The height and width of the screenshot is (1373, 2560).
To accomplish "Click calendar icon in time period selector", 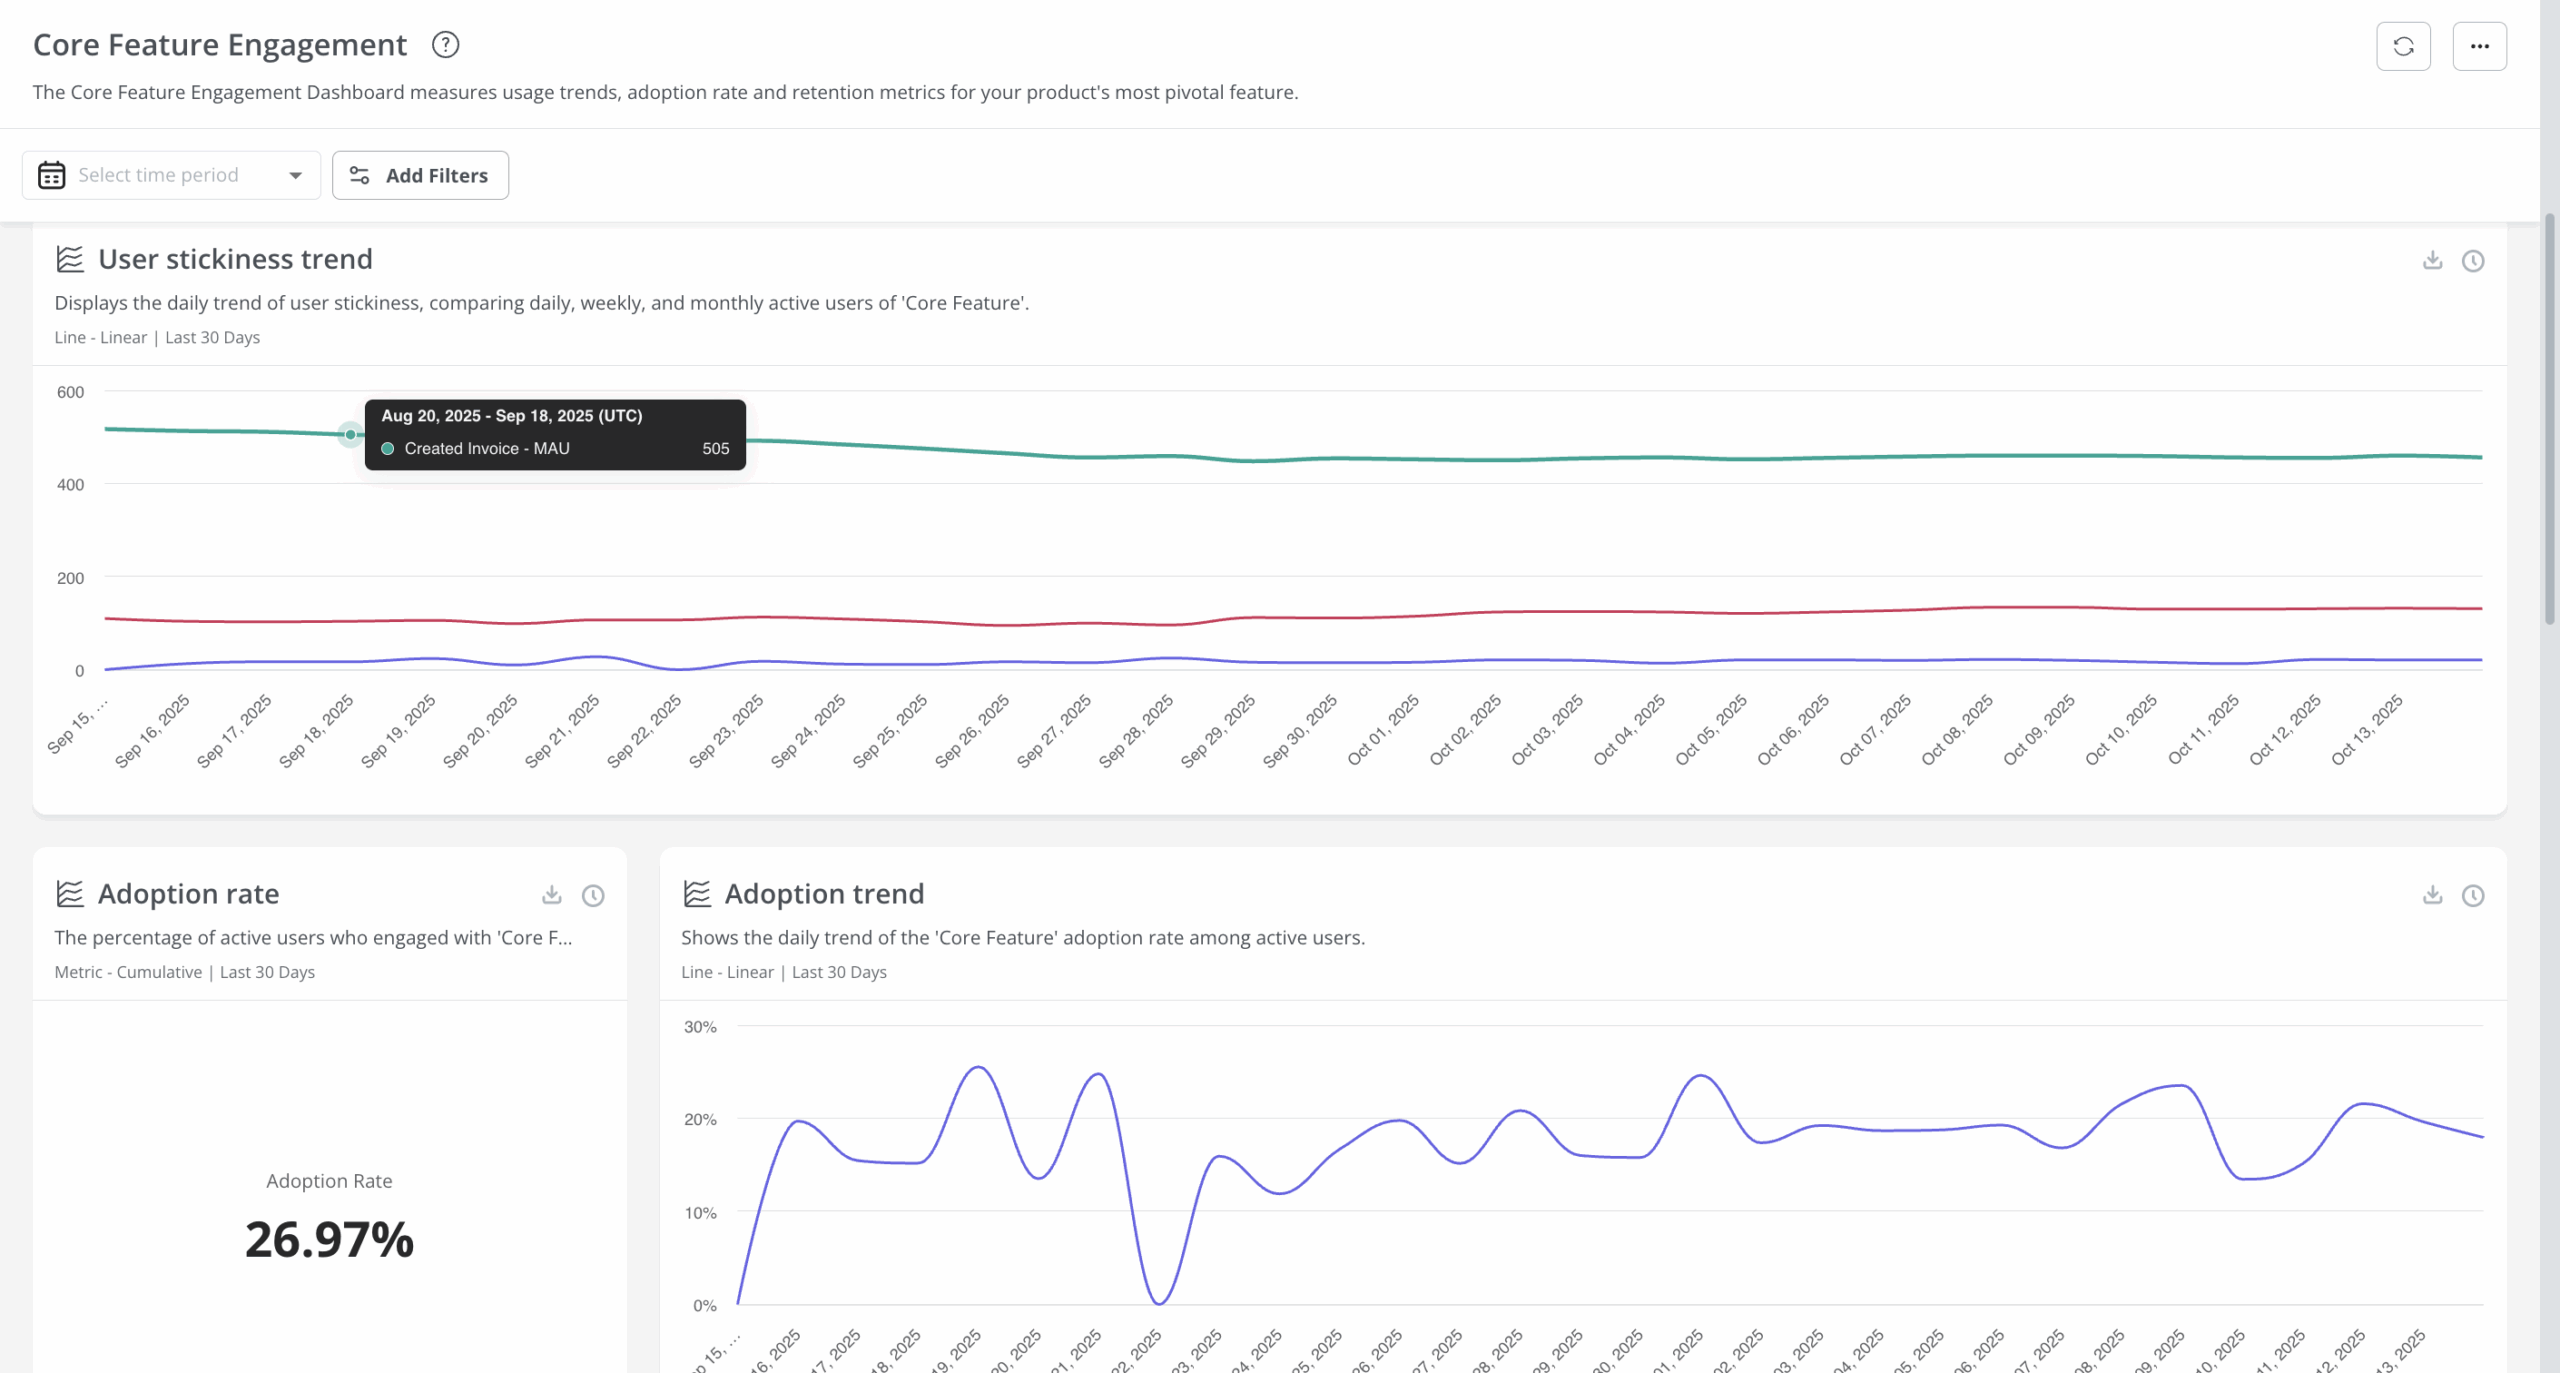I will [x=51, y=175].
